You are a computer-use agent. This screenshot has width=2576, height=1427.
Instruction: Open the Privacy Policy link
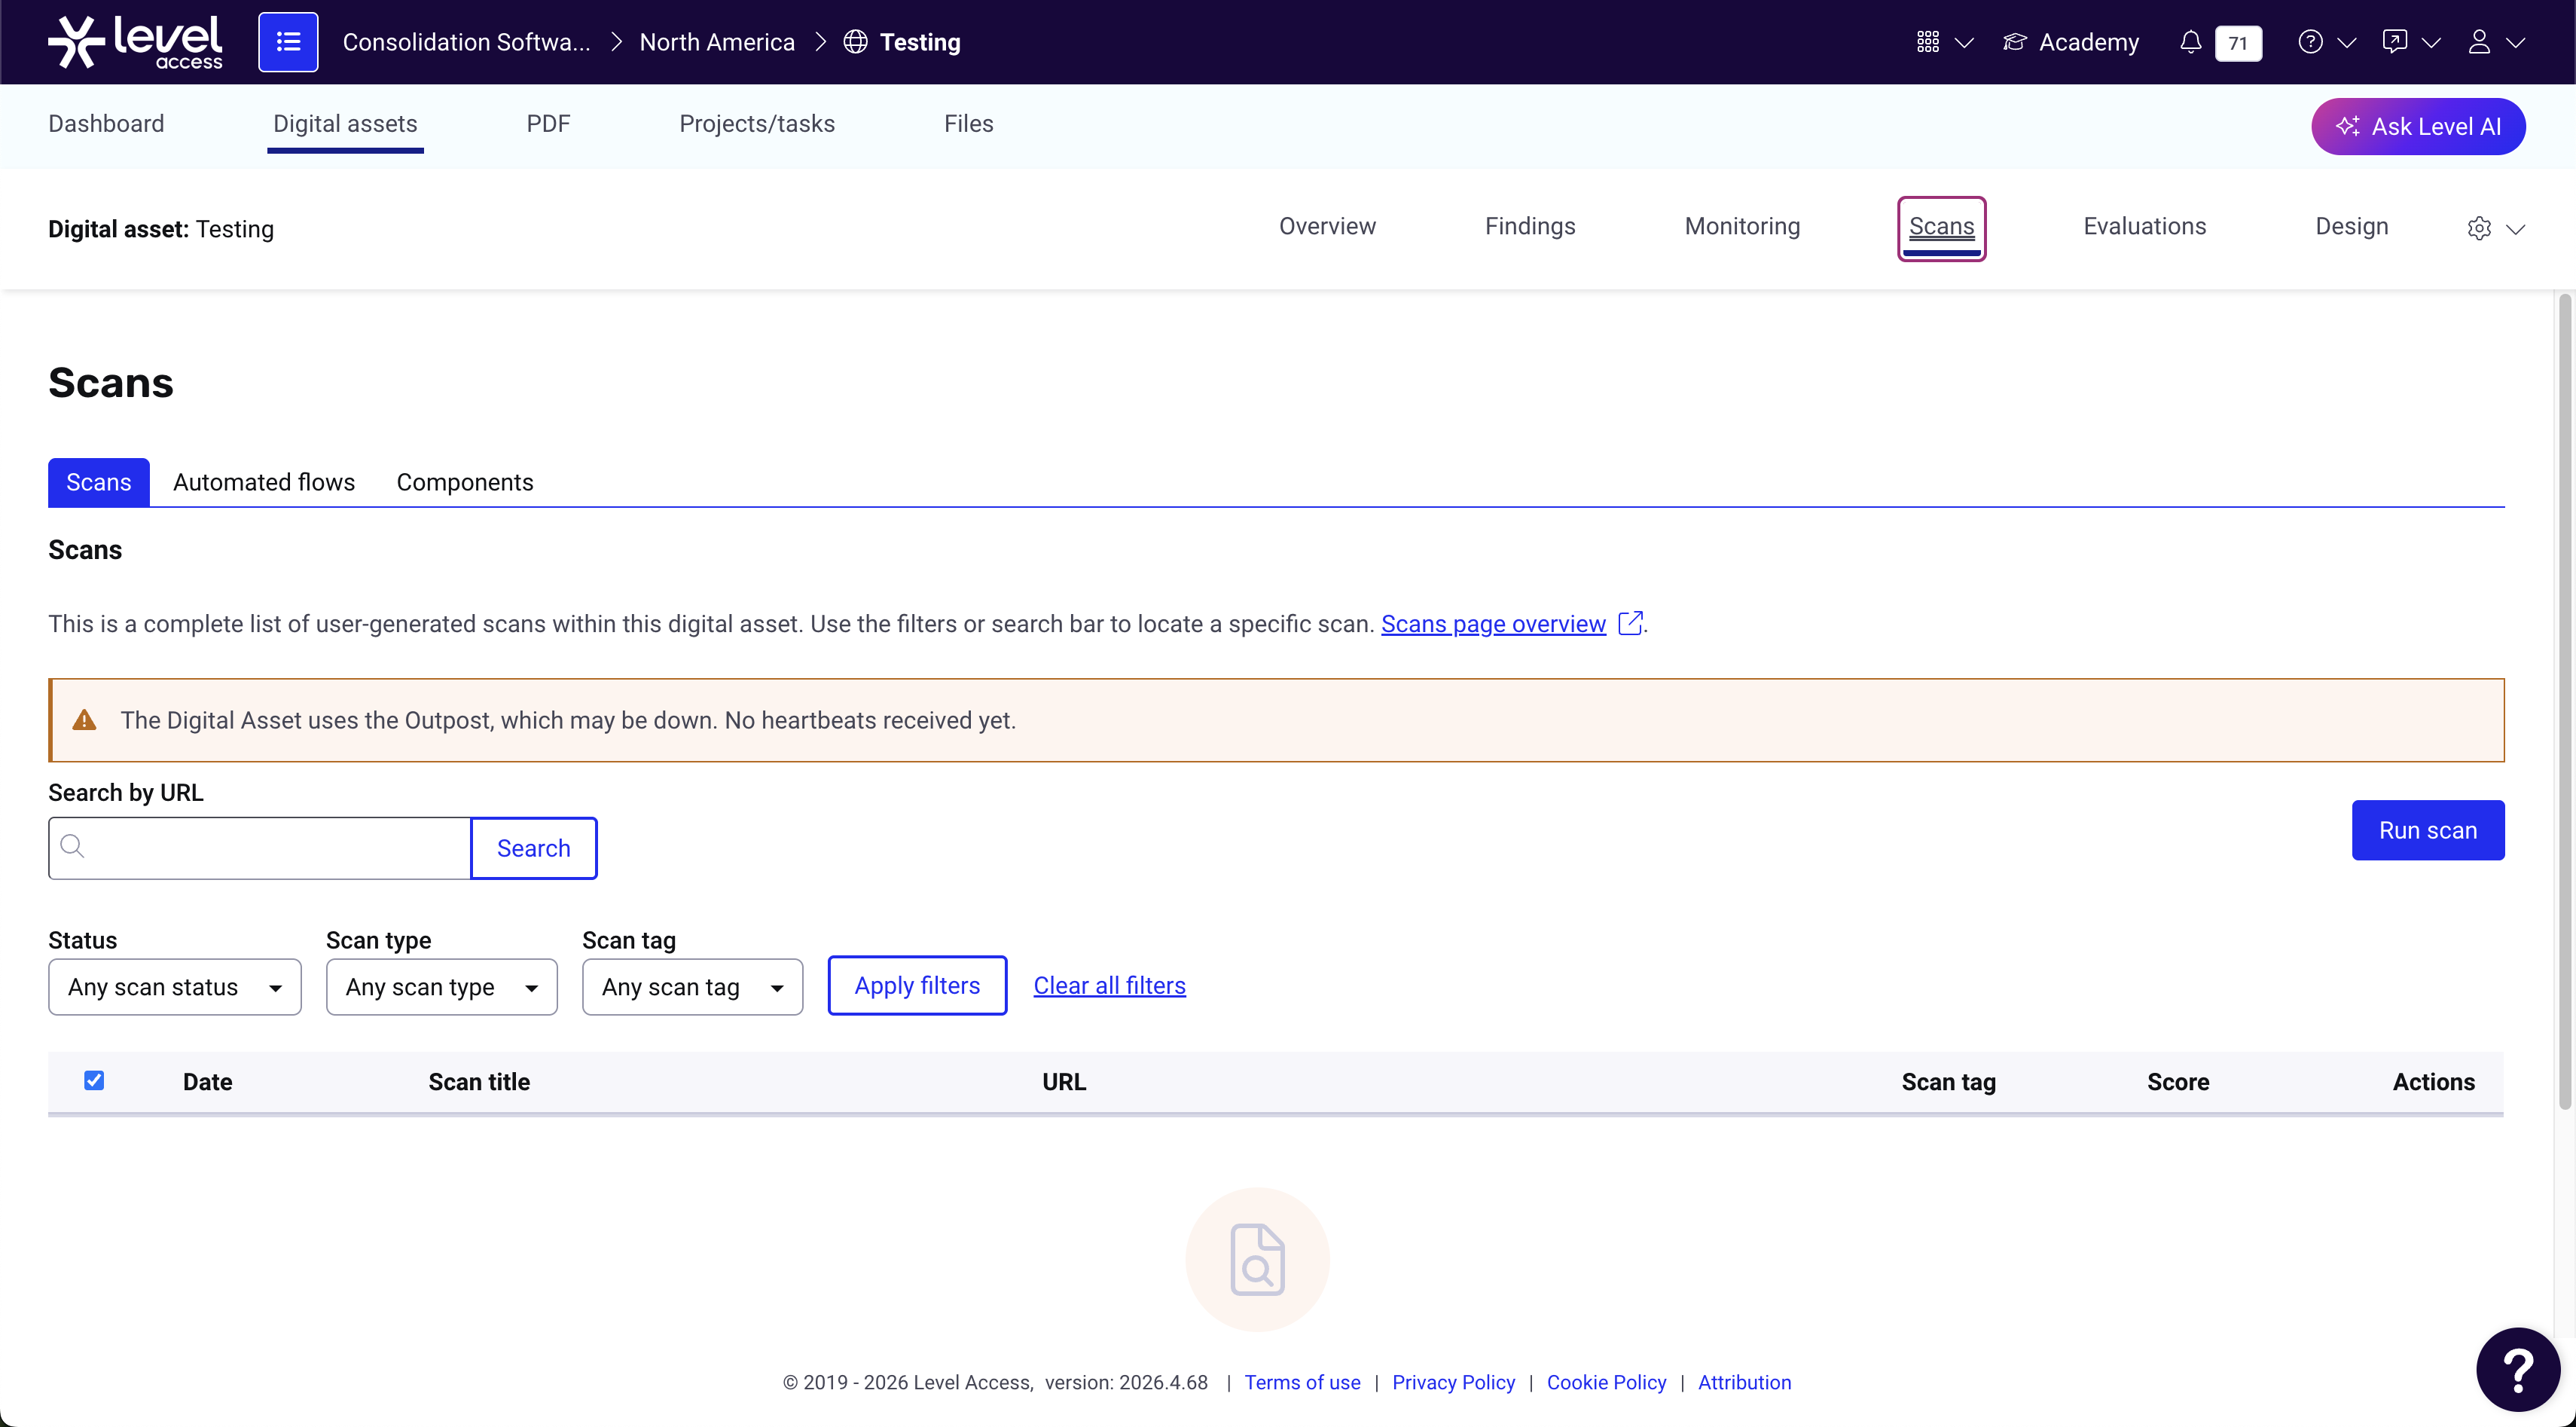coord(1453,1382)
